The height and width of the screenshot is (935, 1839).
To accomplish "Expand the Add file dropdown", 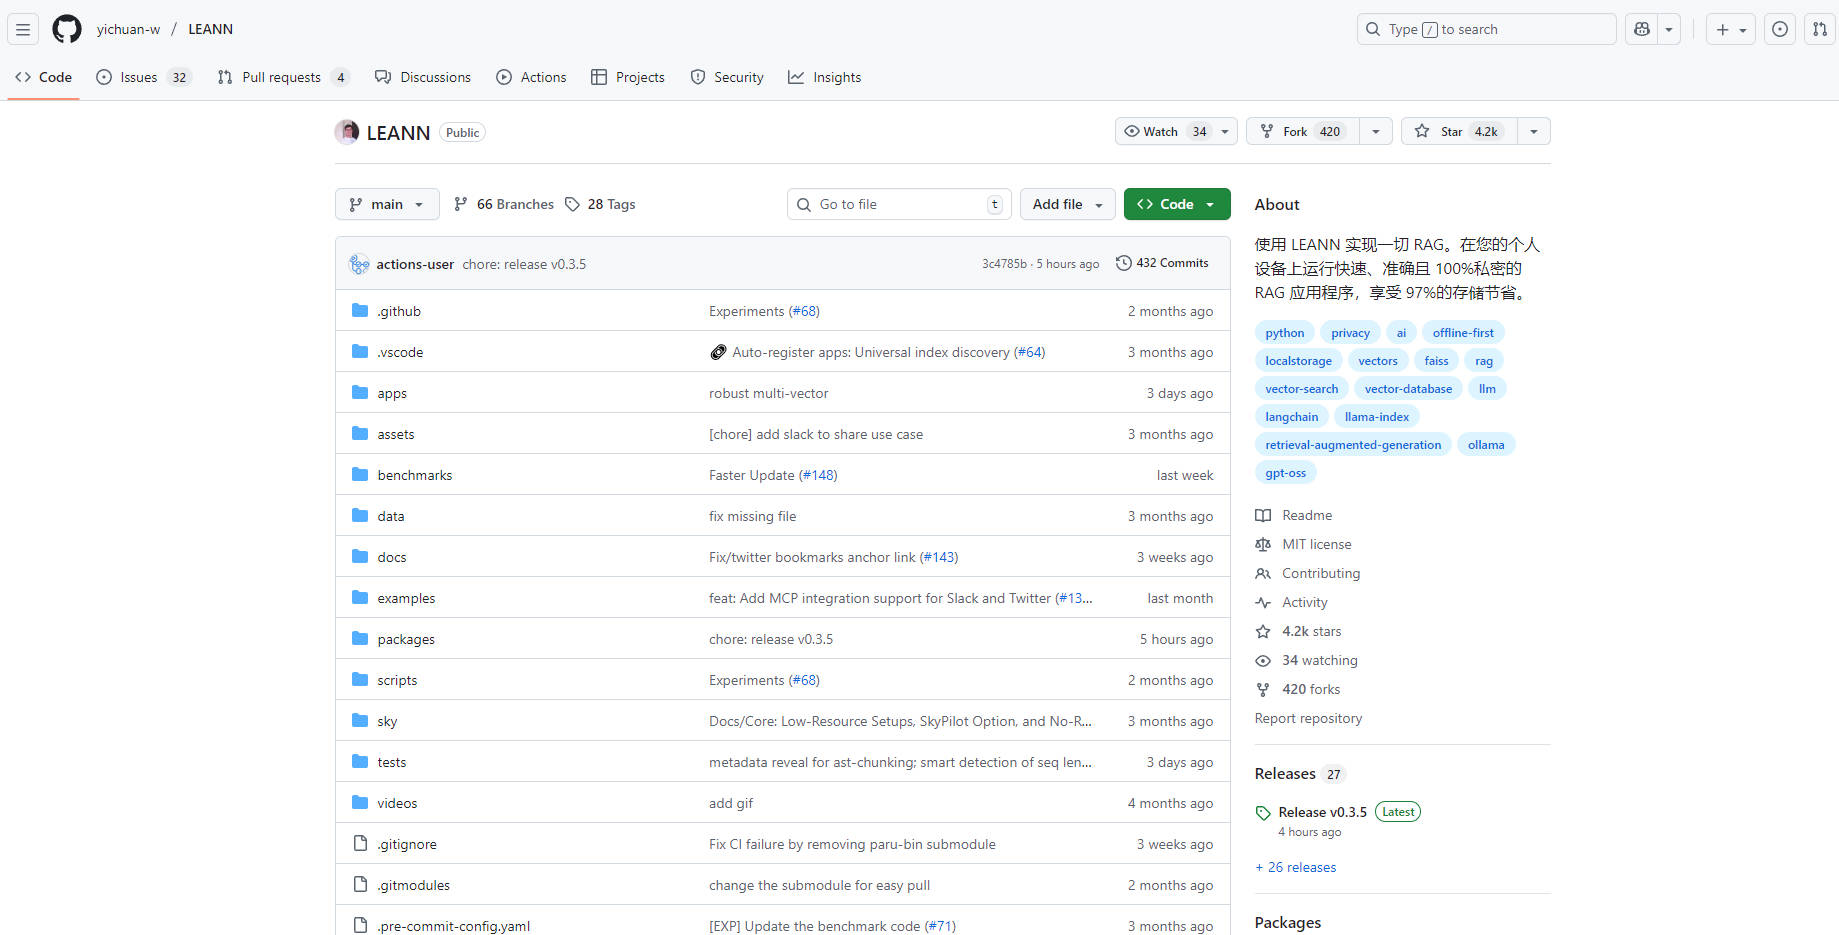I will point(1067,204).
